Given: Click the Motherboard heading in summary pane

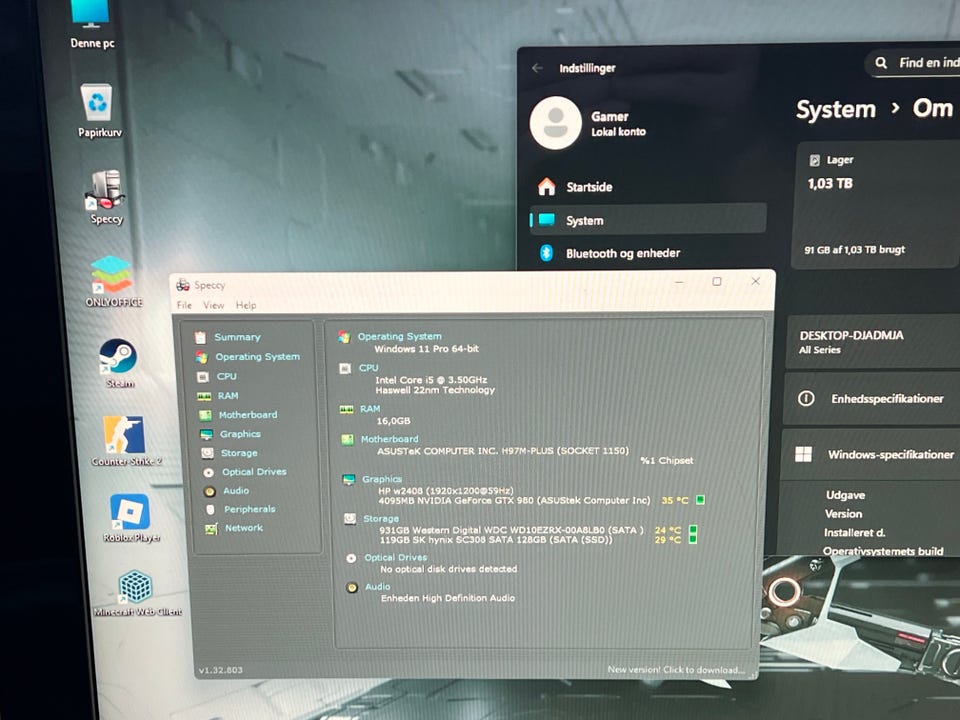Looking at the screenshot, I should pos(389,438).
